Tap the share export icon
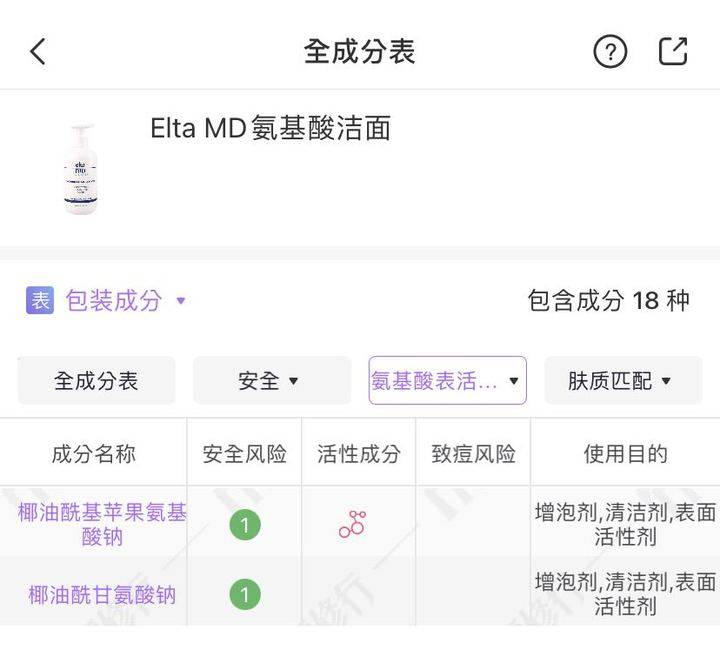 (673, 51)
